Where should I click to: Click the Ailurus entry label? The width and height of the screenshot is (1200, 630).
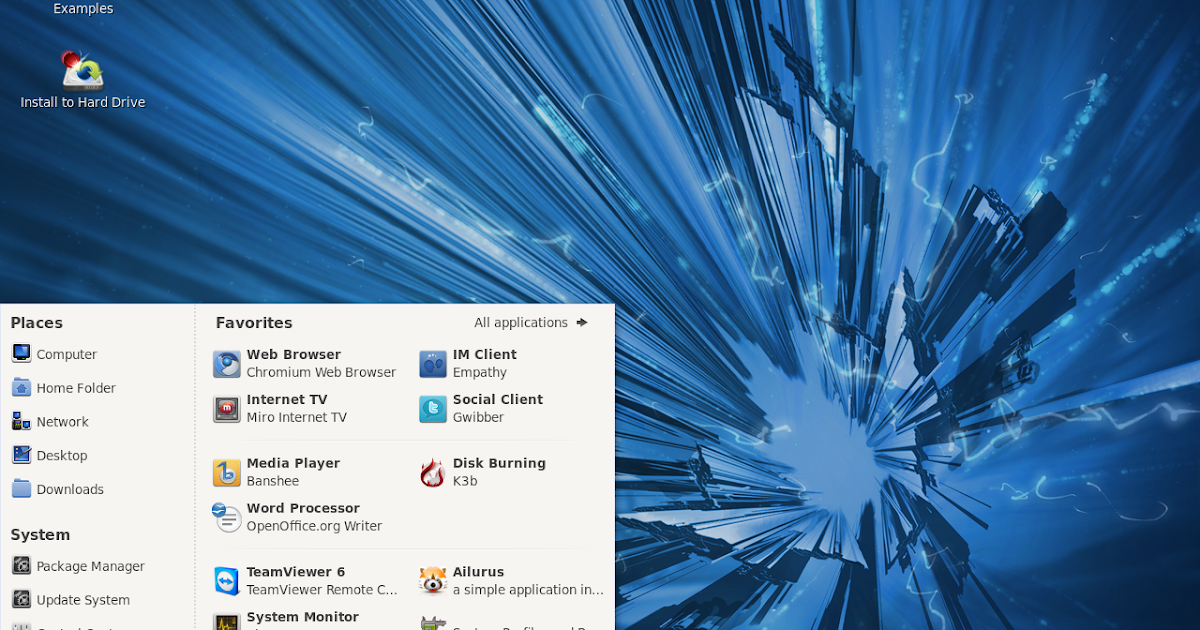[479, 572]
